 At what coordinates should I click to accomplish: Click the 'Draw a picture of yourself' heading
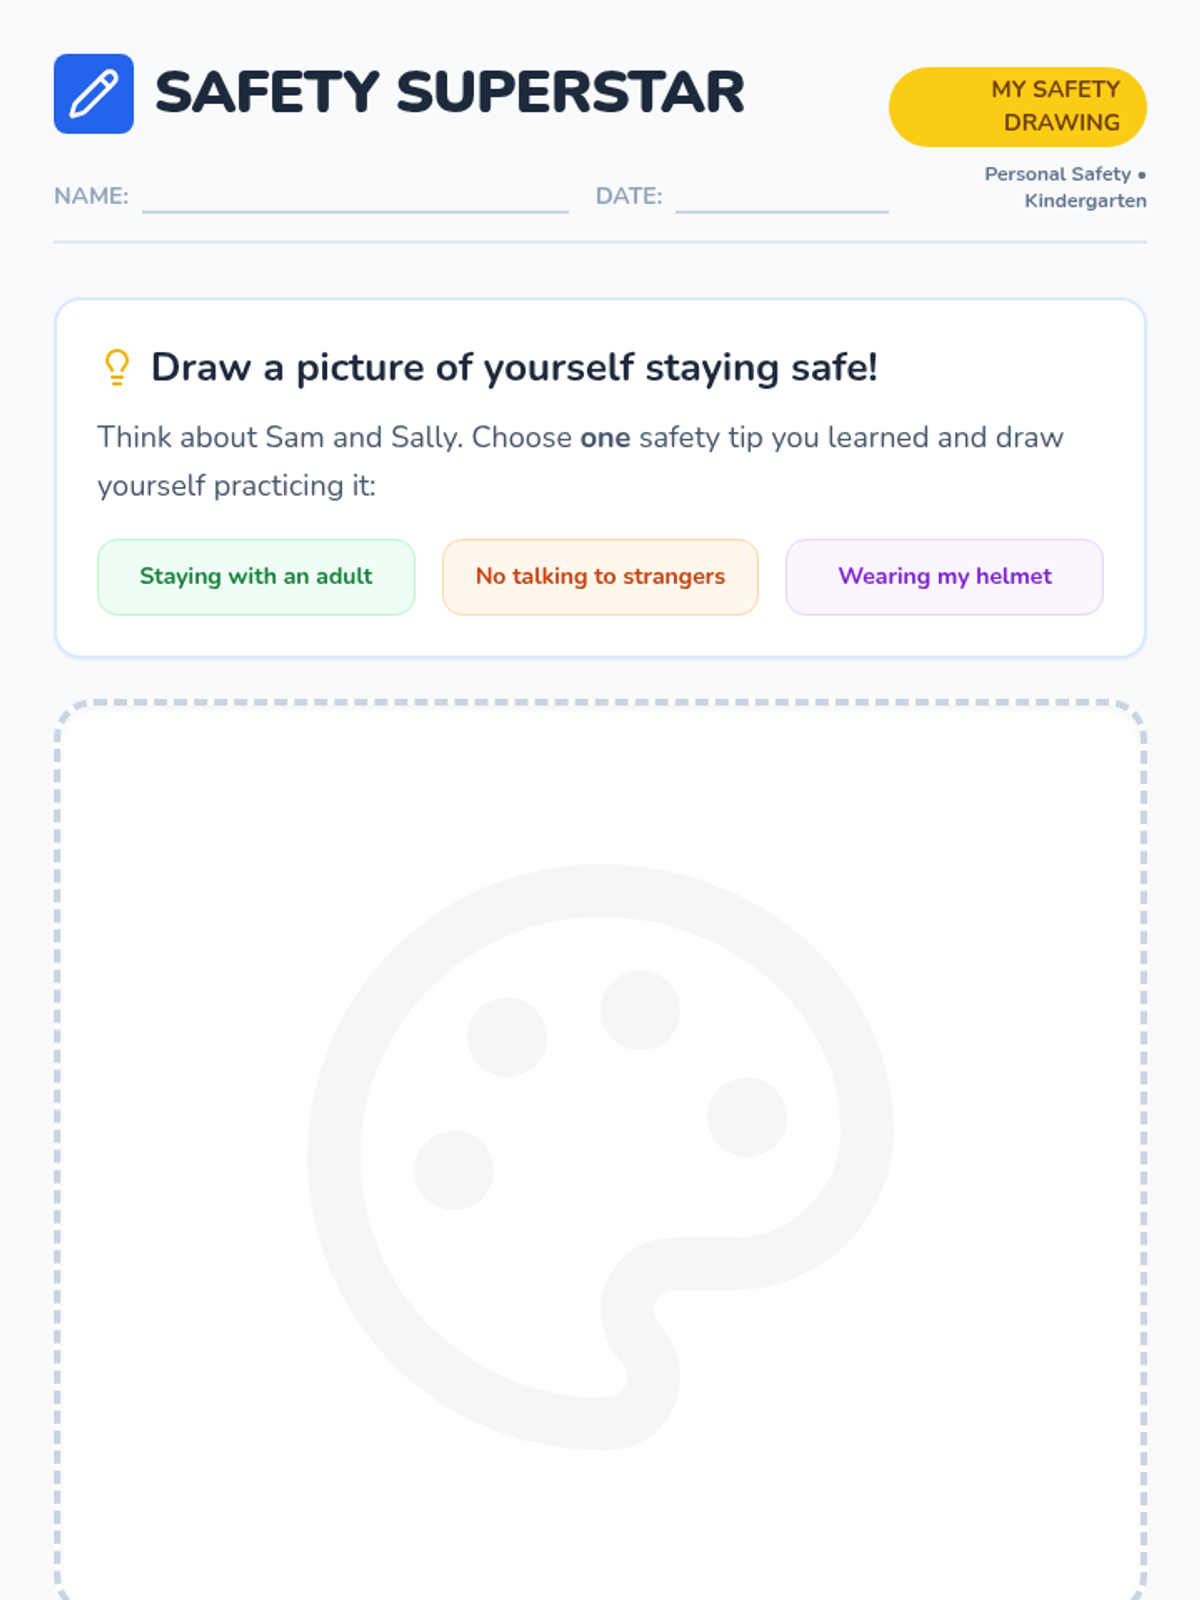pos(514,367)
